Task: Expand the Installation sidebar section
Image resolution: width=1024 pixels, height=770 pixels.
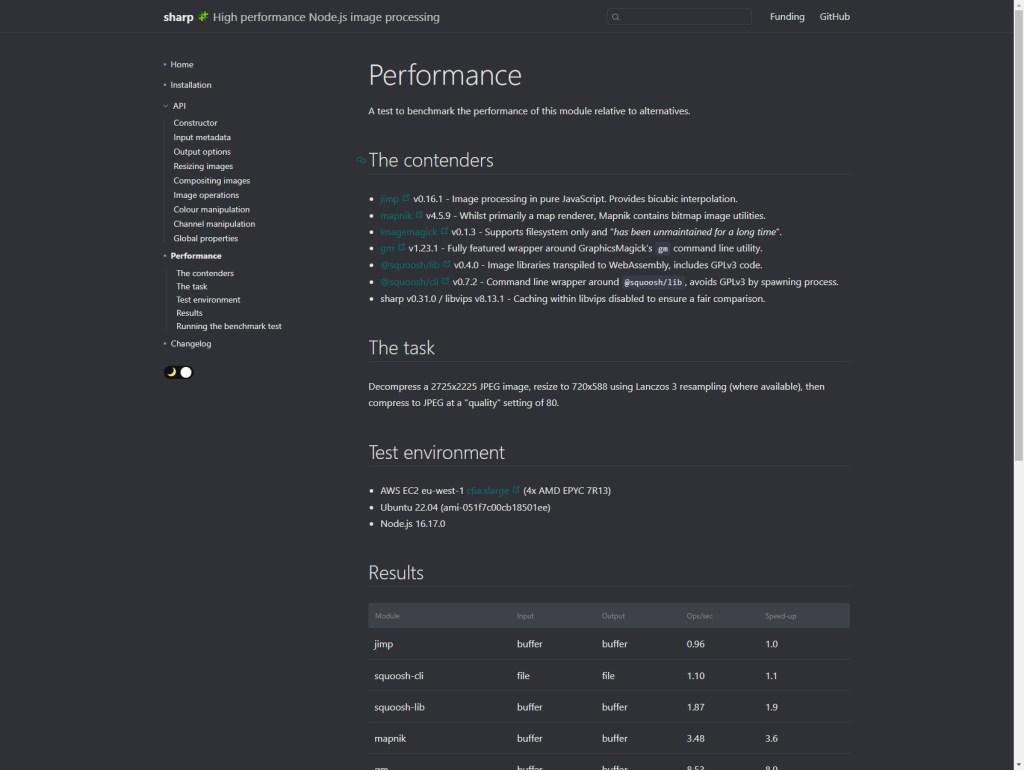Action: [166, 85]
